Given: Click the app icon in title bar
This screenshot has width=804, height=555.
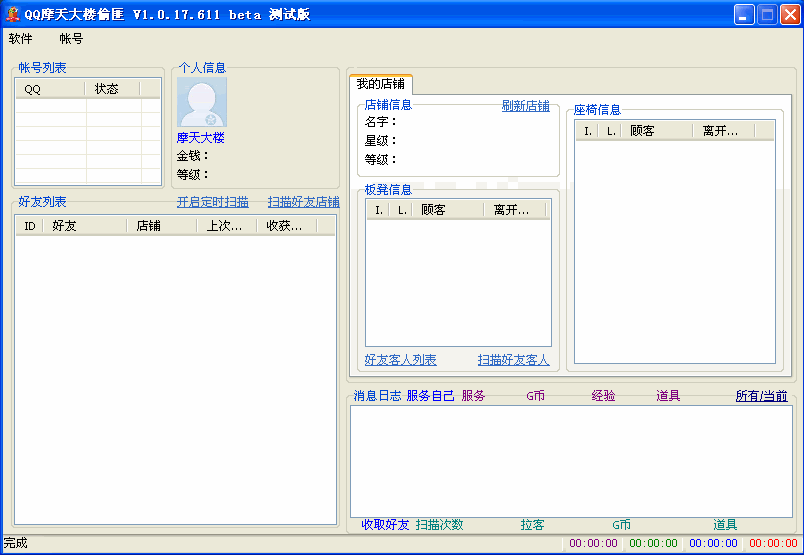Looking at the screenshot, I should click(x=13, y=14).
